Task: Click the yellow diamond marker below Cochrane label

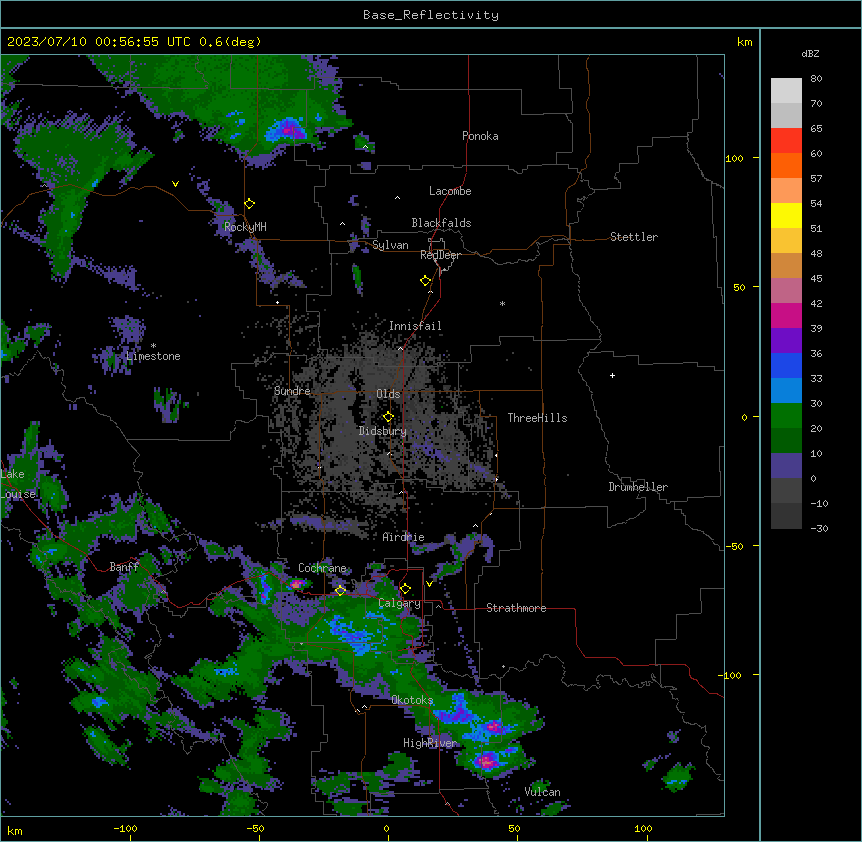Action: (x=340, y=590)
